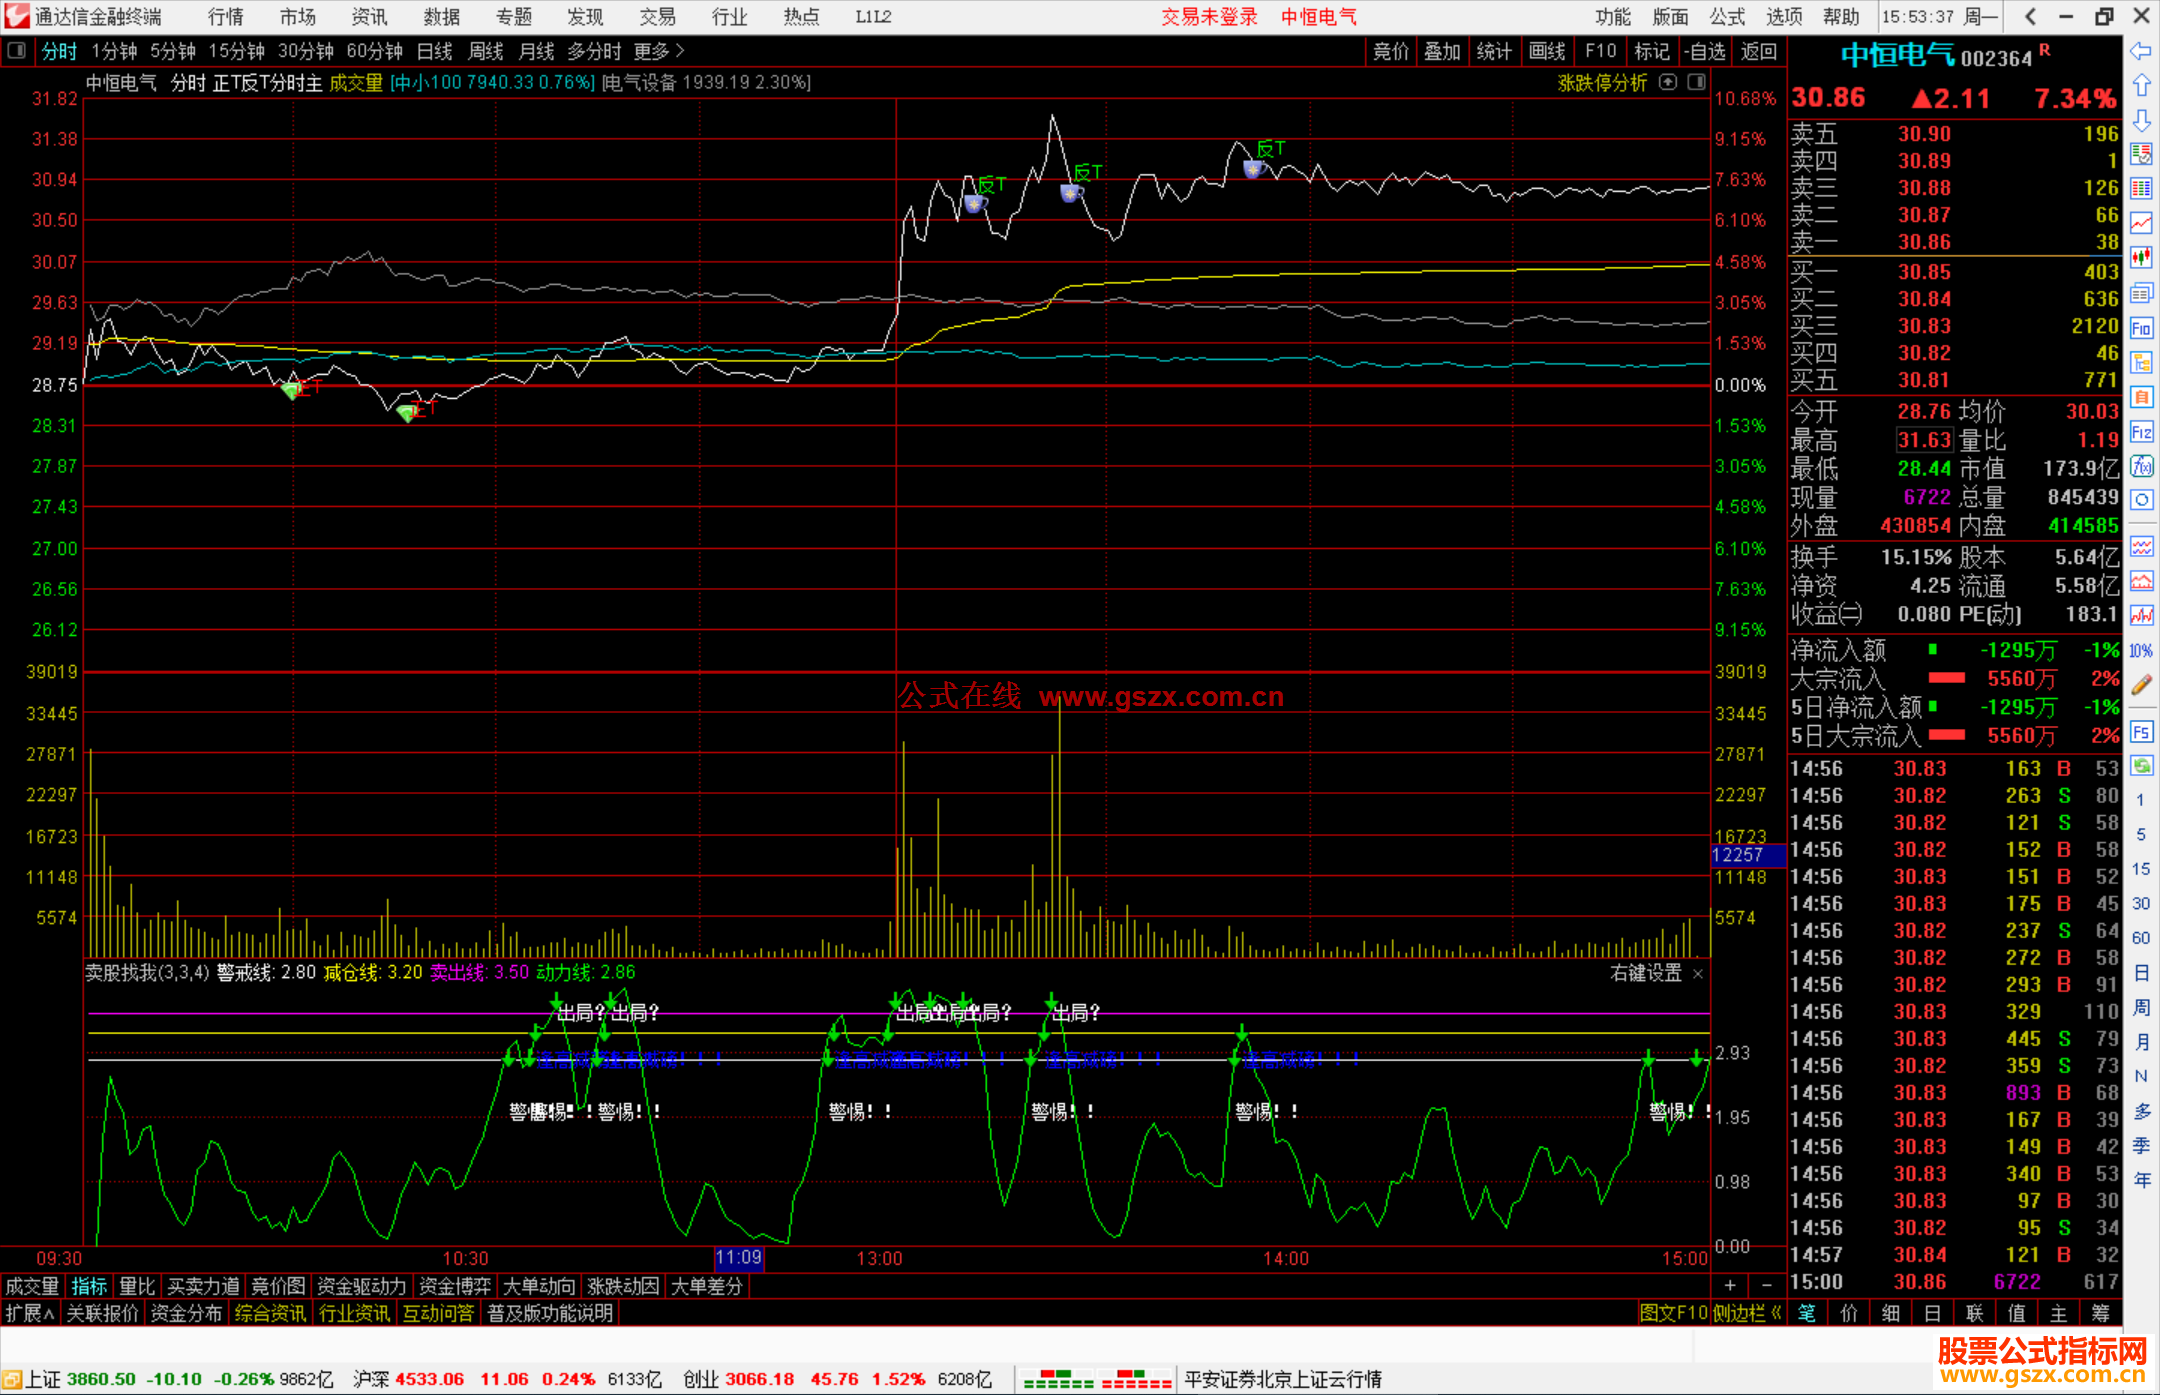
Task: Select the pencil drawing tool icon
Action: click(2141, 685)
